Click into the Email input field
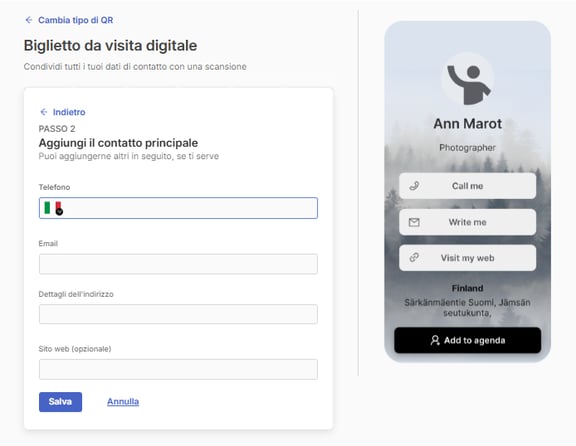The width and height of the screenshot is (576, 446). 178,264
